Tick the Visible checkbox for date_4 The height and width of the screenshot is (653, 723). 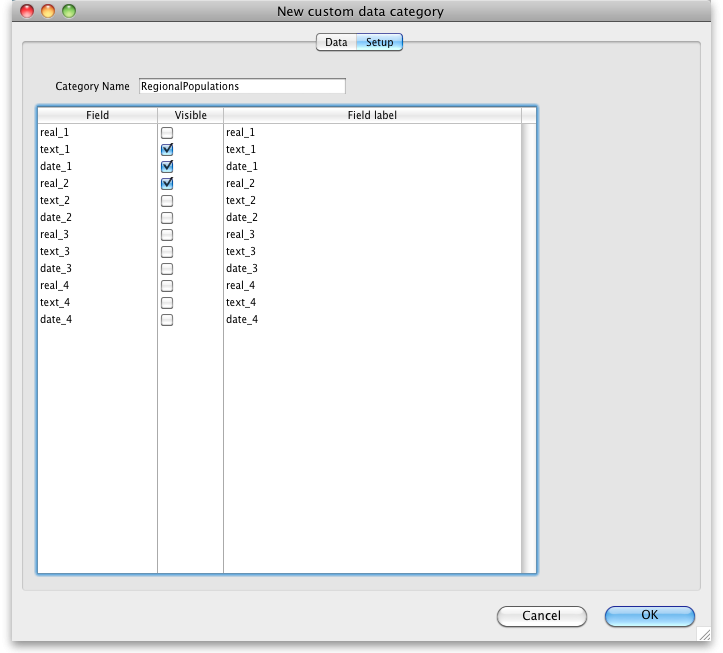tap(167, 319)
